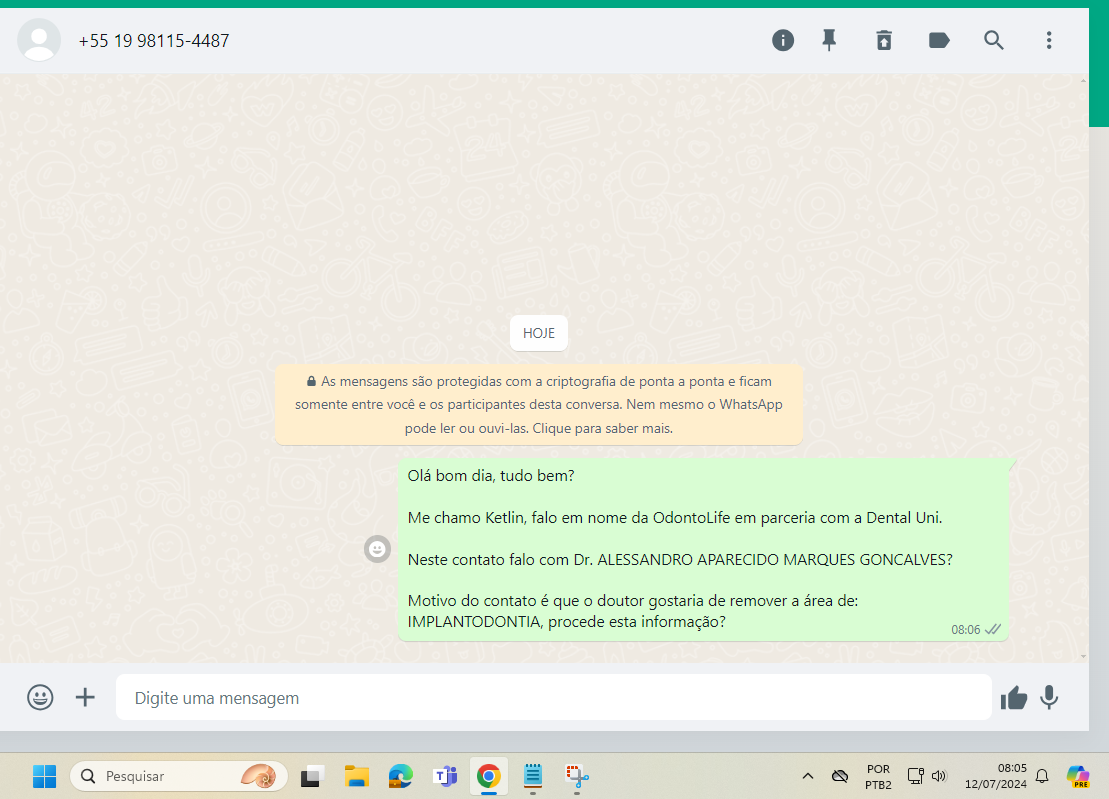The height and width of the screenshot is (799, 1109).
Task: Open Notepad app on taskbar
Action: pyautogui.click(x=533, y=776)
